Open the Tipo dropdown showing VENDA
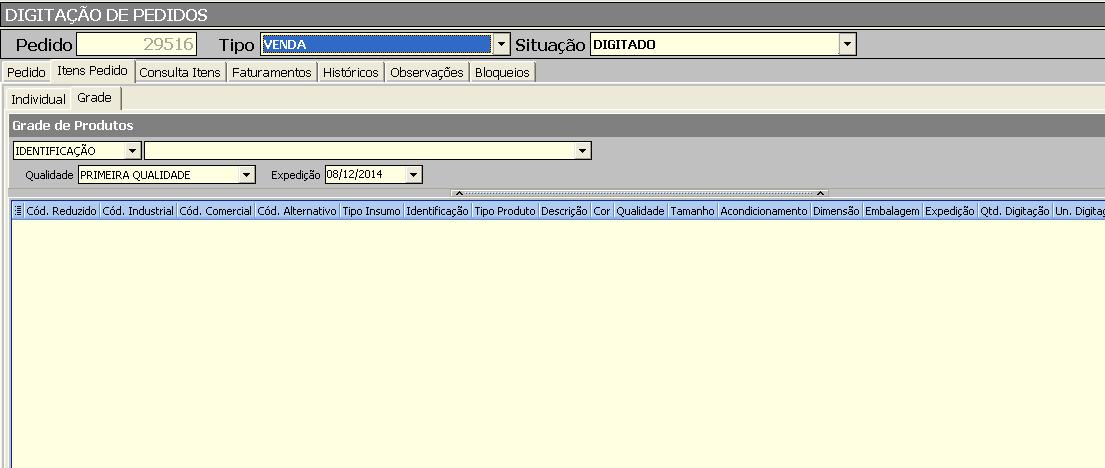This screenshot has height=468, width=1105. [x=501, y=44]
